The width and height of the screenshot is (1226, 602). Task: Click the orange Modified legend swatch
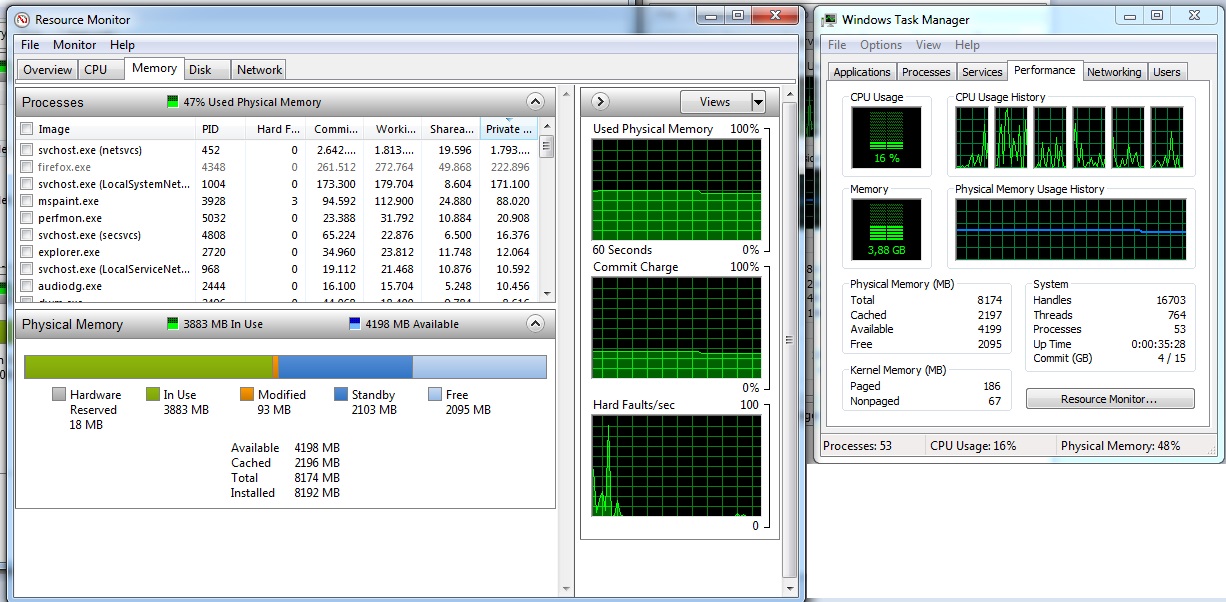click(247, 394)
